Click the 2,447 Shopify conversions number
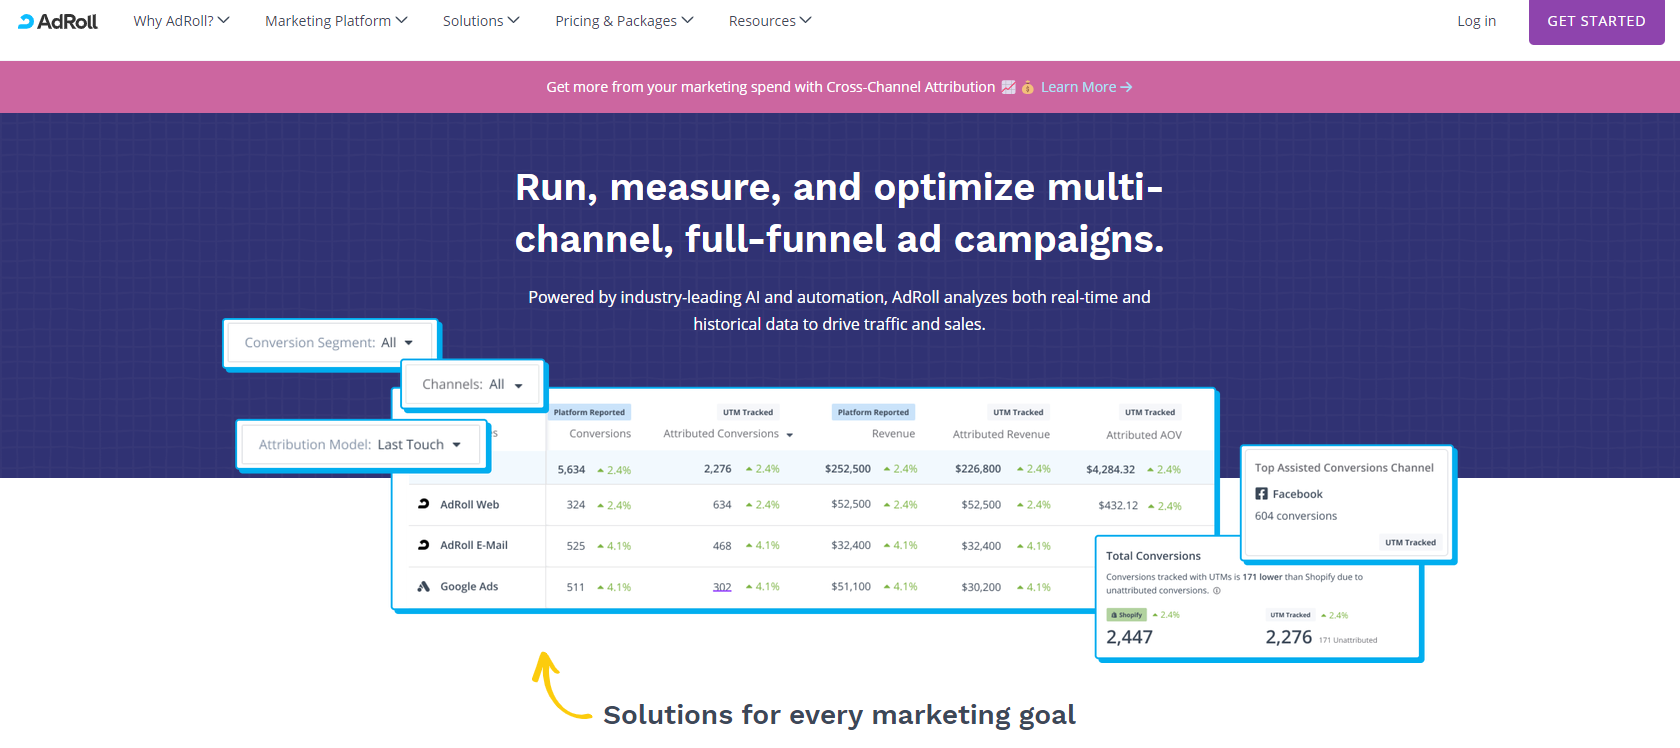The image size is (1680, 748). tap(1129, 637)
